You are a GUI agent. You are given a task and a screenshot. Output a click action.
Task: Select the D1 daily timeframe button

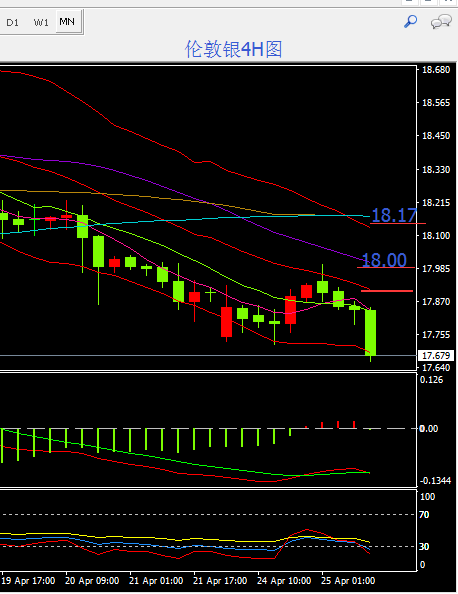pyautogui.click(x=13, y=22)
